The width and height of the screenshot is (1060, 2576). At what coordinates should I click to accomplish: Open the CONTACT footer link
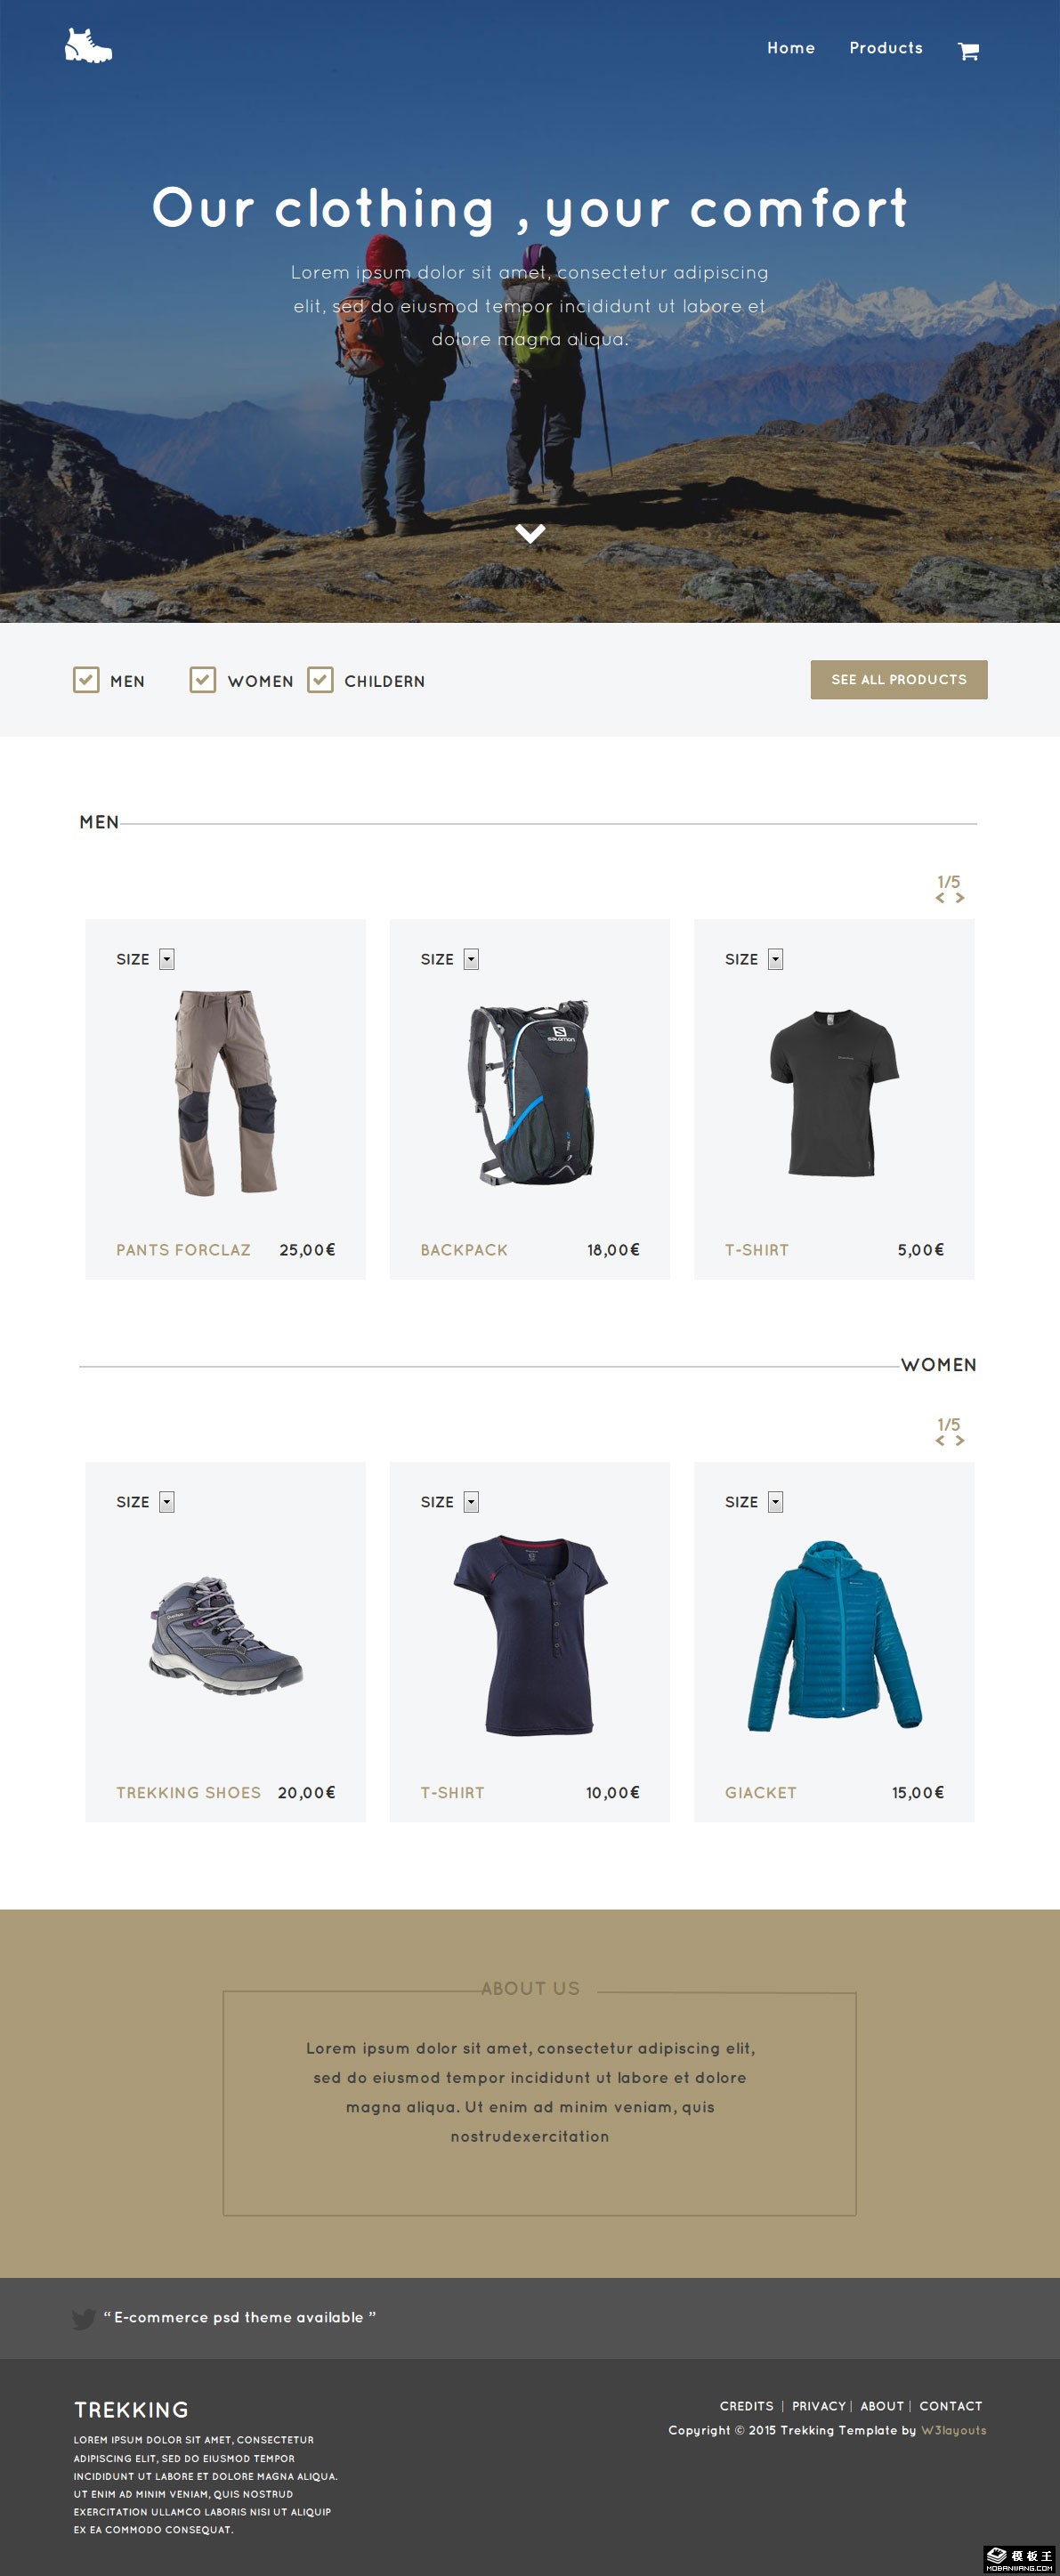click(x=951, y=2406)
